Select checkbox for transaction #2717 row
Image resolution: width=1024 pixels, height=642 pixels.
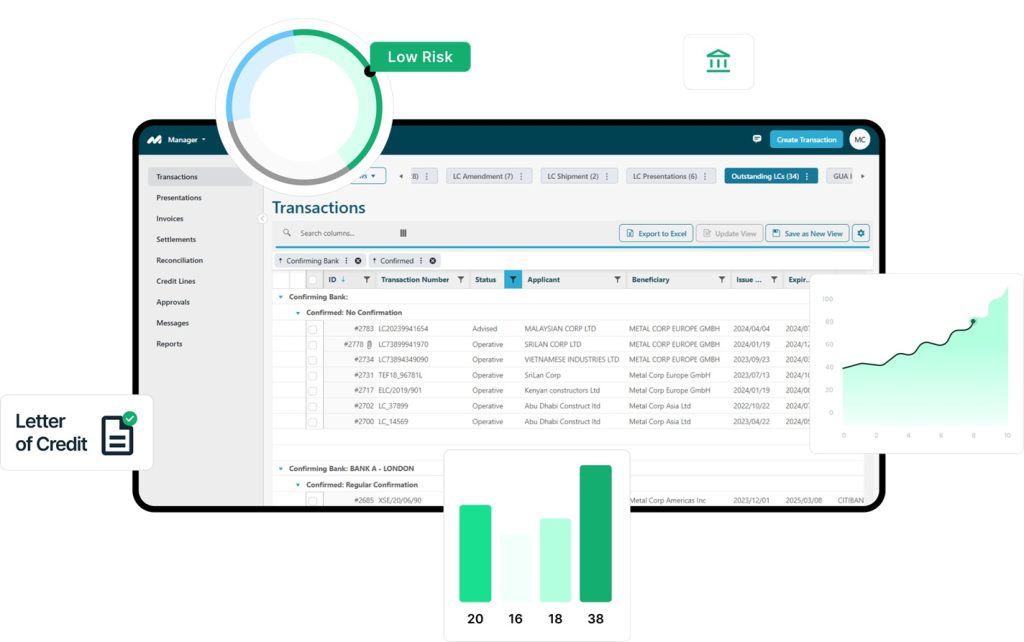(x=313, y=390)
